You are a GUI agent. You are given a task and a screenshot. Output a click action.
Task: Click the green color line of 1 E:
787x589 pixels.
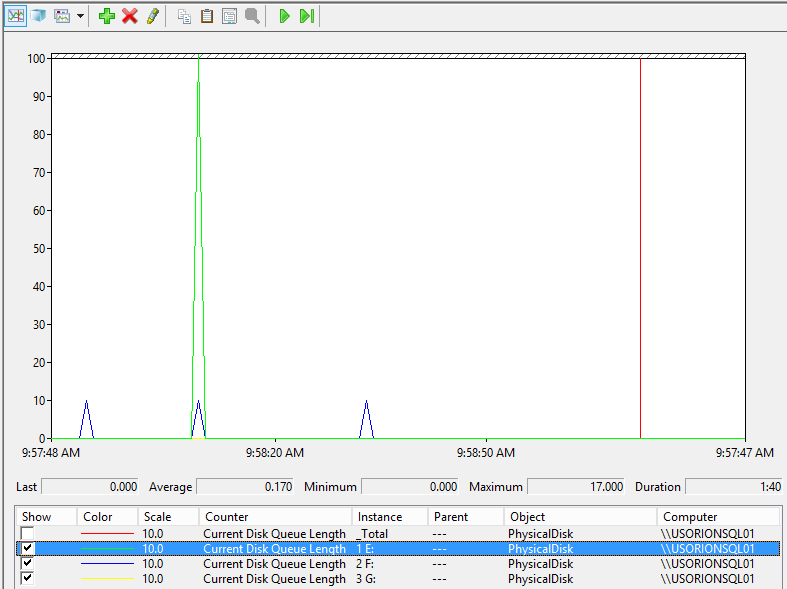(107, 549)
